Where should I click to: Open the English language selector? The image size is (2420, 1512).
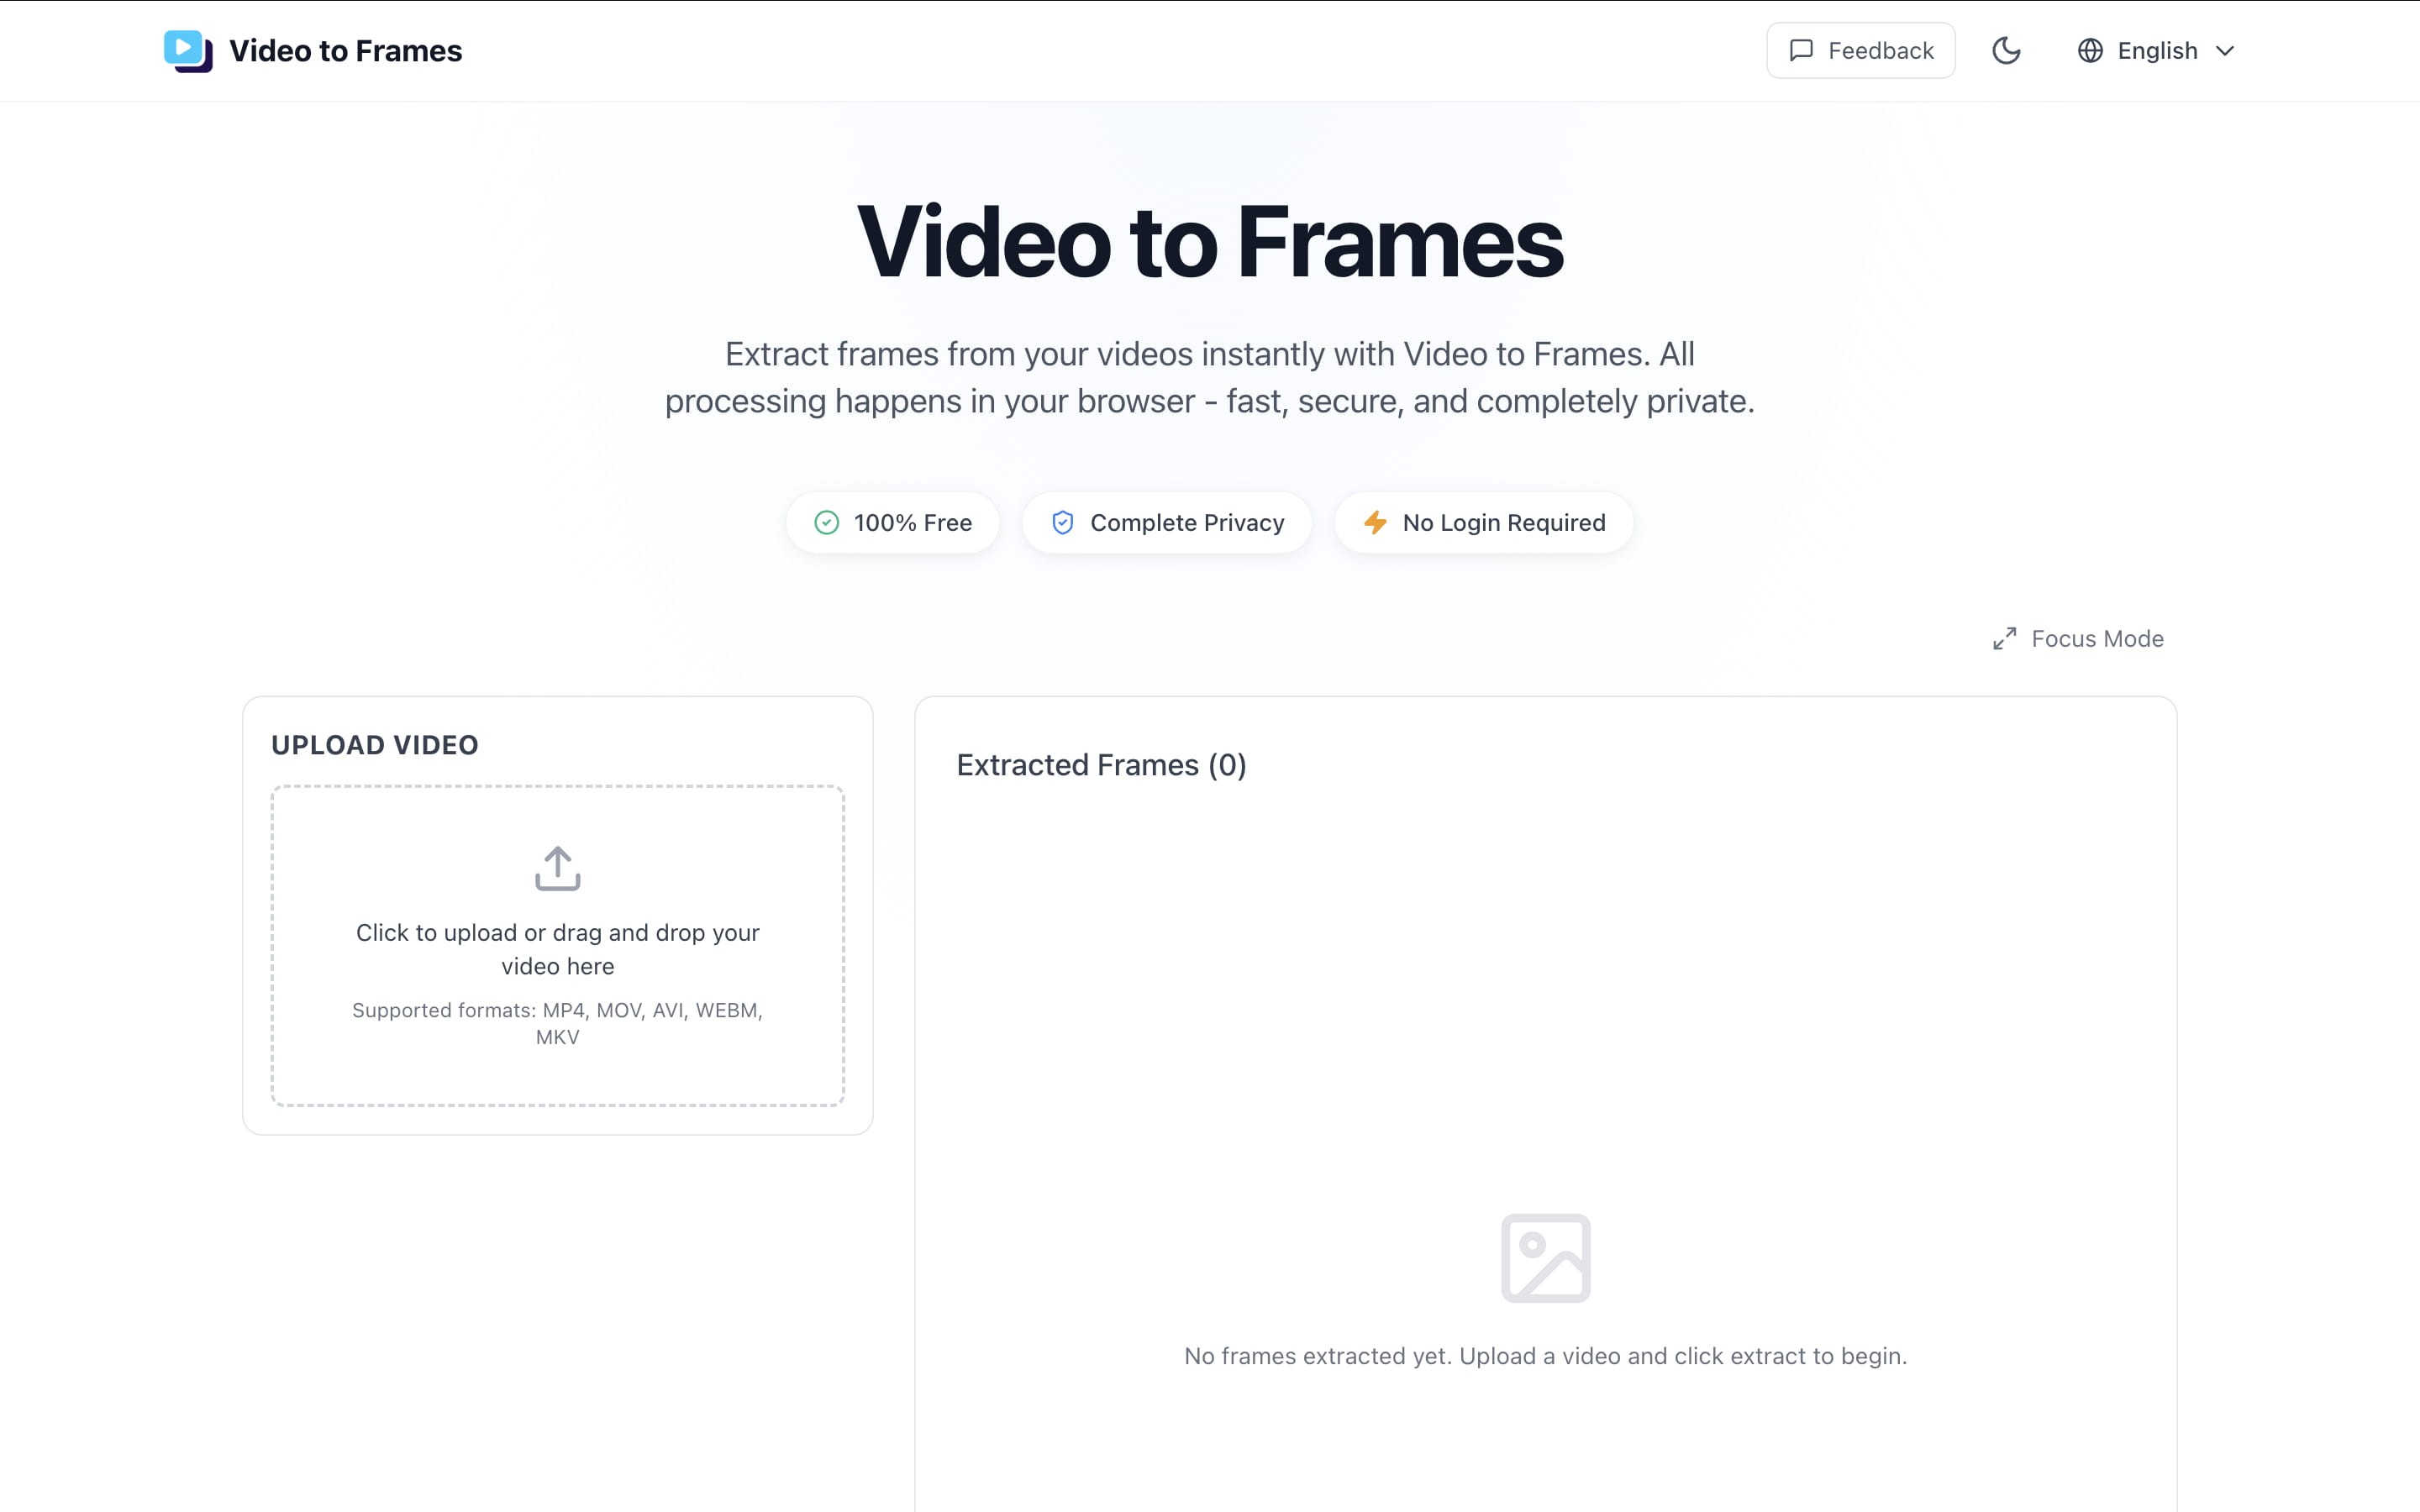2157,51
